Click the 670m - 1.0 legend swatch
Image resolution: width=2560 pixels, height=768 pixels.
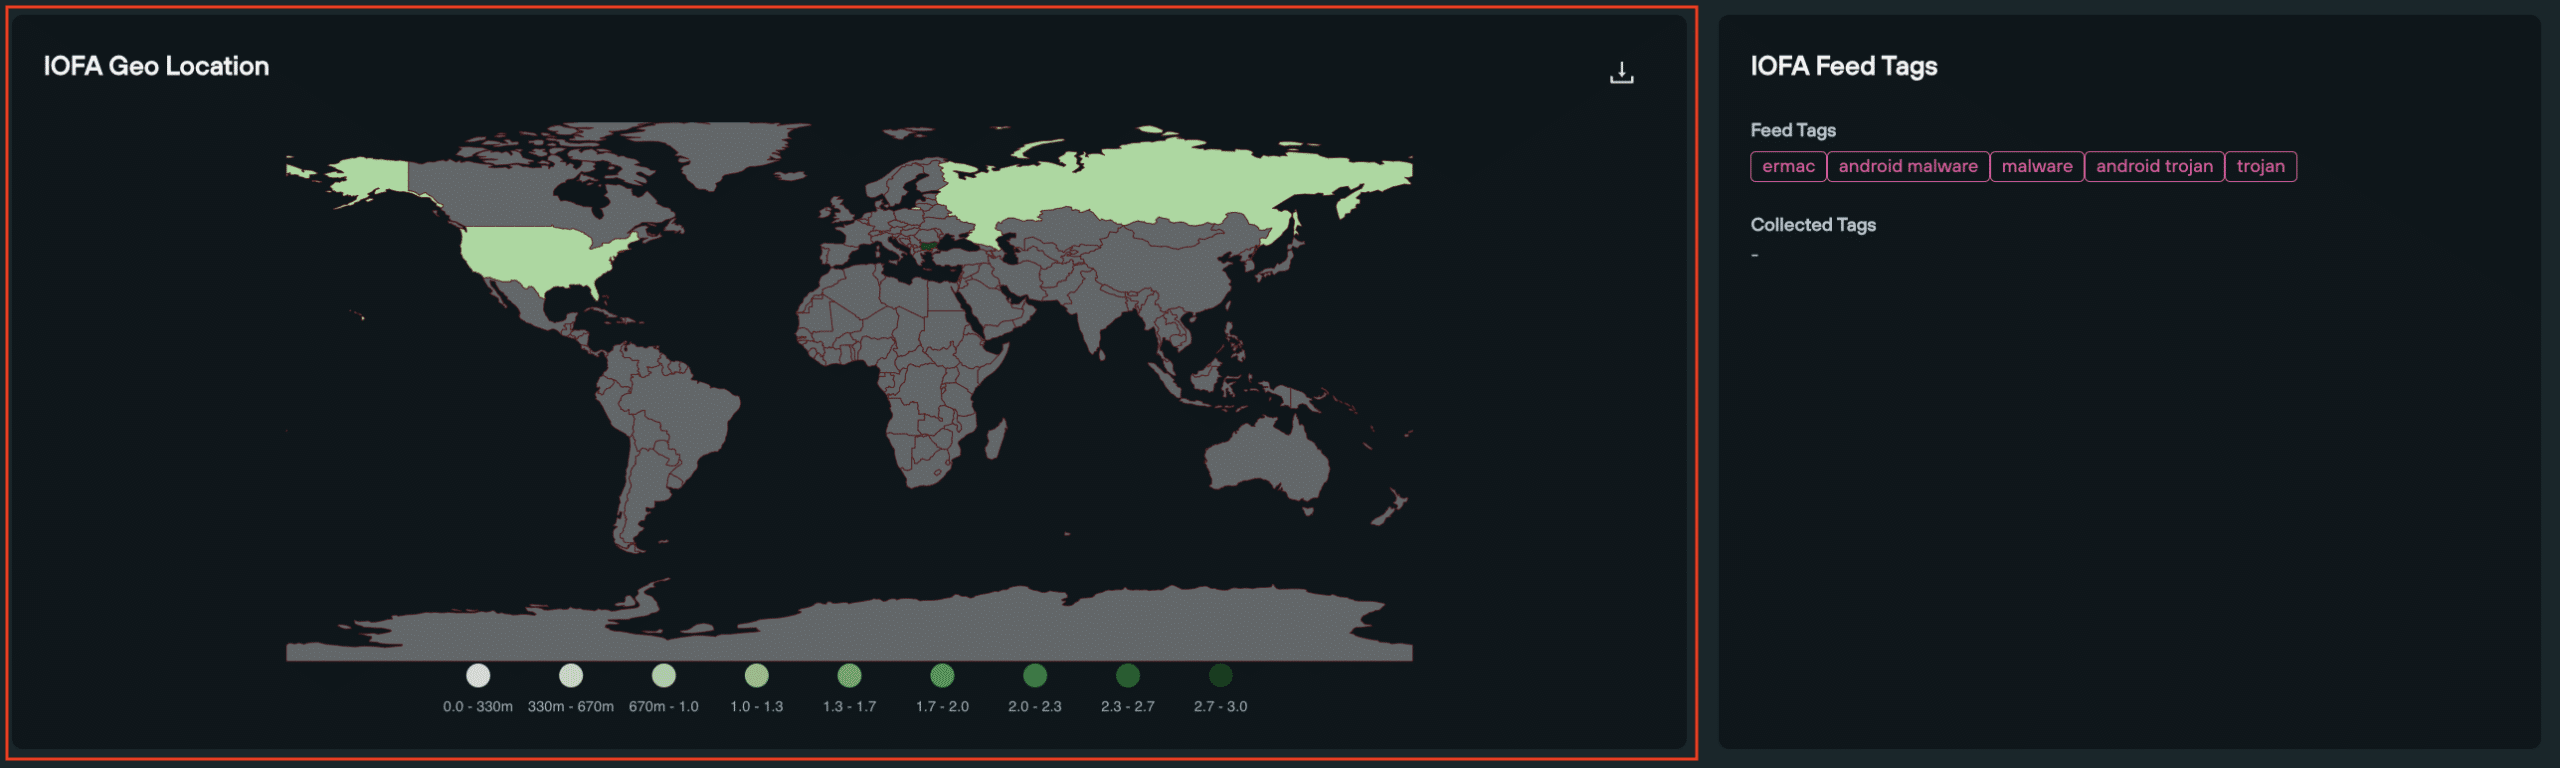point(664,676)
